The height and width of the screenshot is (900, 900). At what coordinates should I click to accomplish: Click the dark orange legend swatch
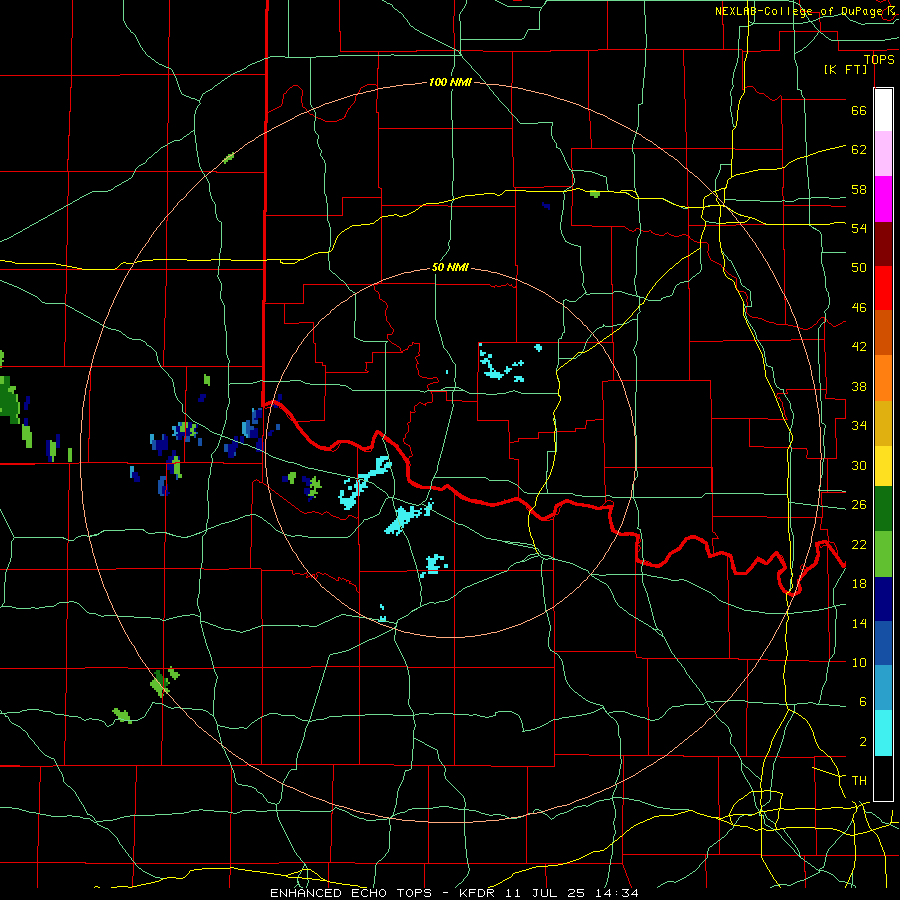click(883, 333)
